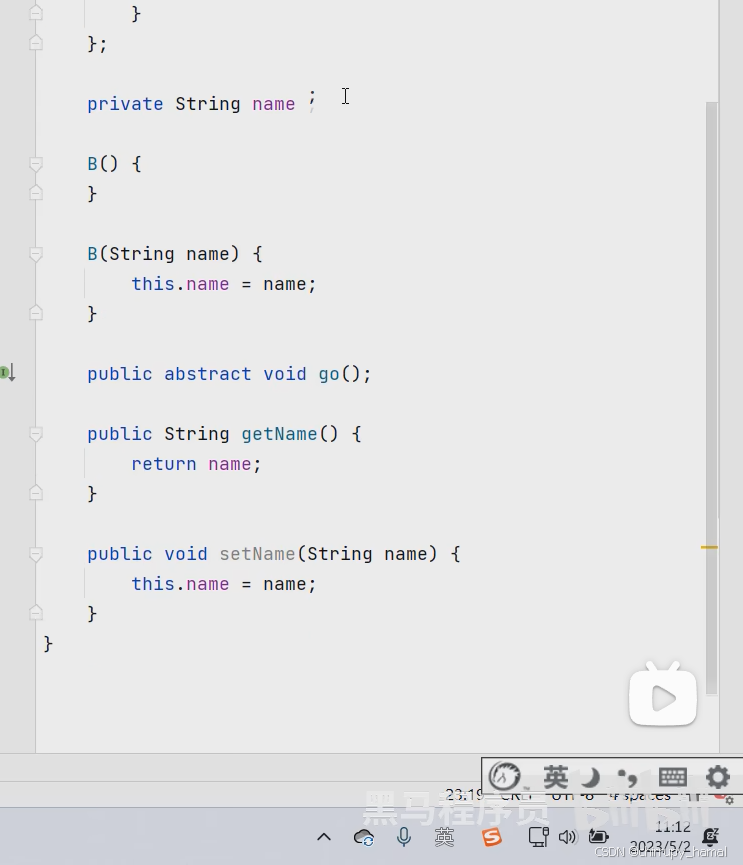Screen dimensions: 743x865
Task: Click the 'getName' method name
Action: pos(279,434)
